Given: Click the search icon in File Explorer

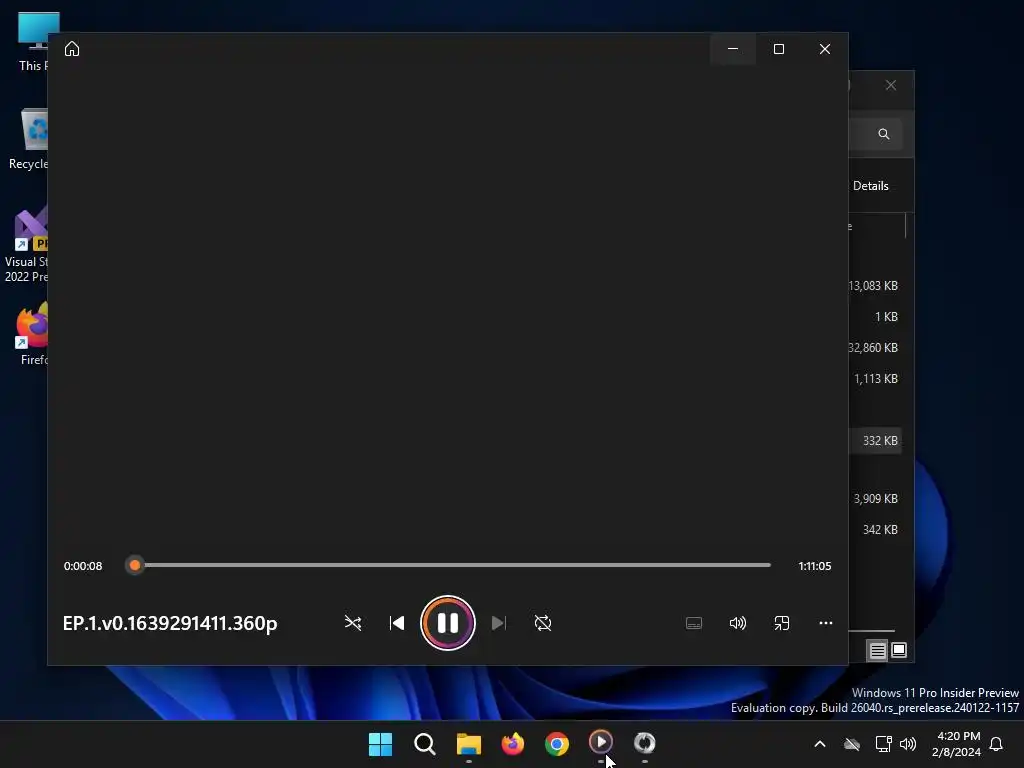Looking at the screenshot, I should [884, 134].
